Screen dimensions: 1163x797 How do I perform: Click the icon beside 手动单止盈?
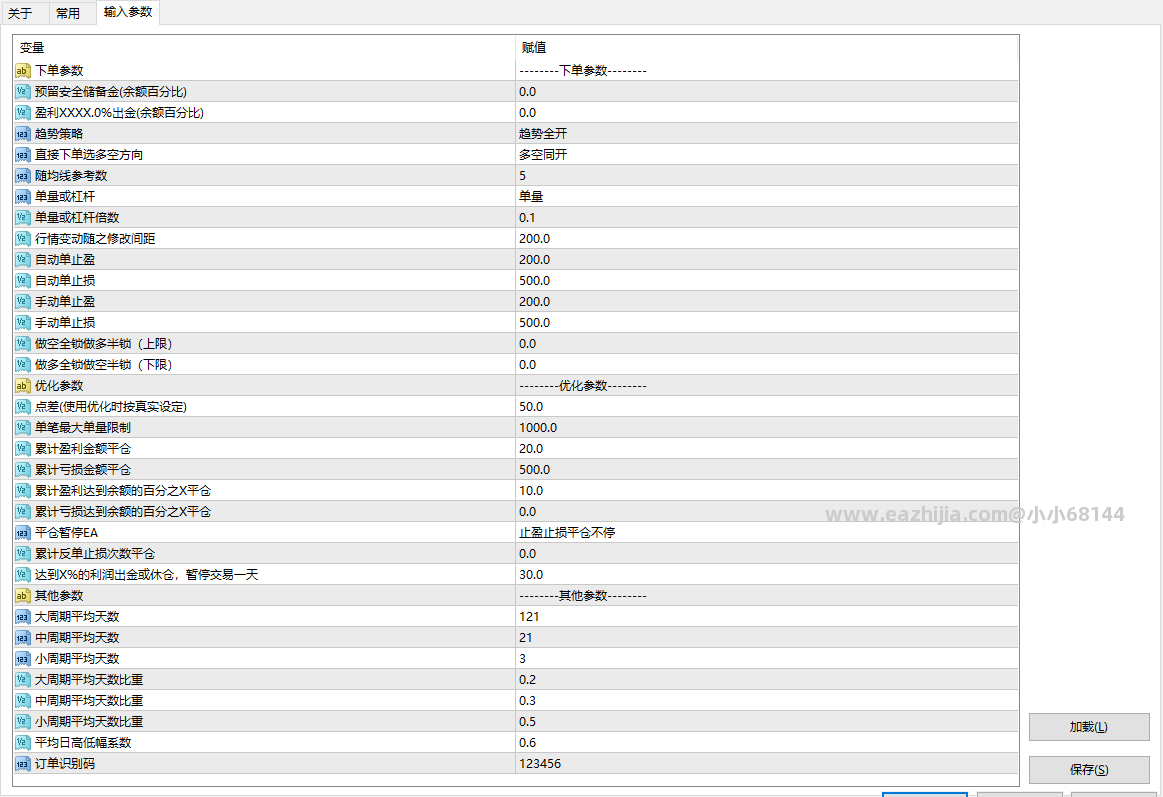[22, 302]
